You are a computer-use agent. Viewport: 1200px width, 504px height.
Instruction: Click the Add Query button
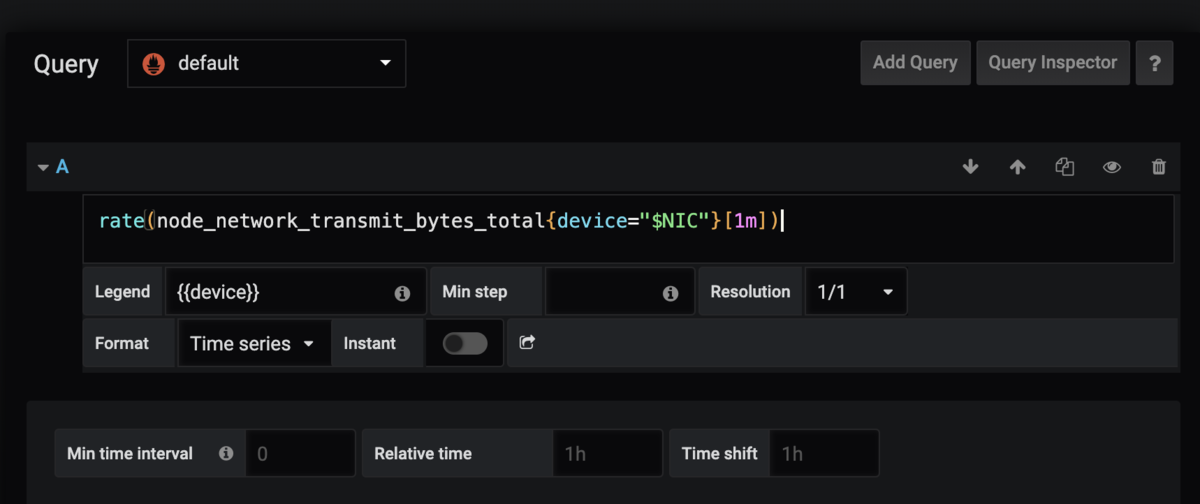(915, 62)
